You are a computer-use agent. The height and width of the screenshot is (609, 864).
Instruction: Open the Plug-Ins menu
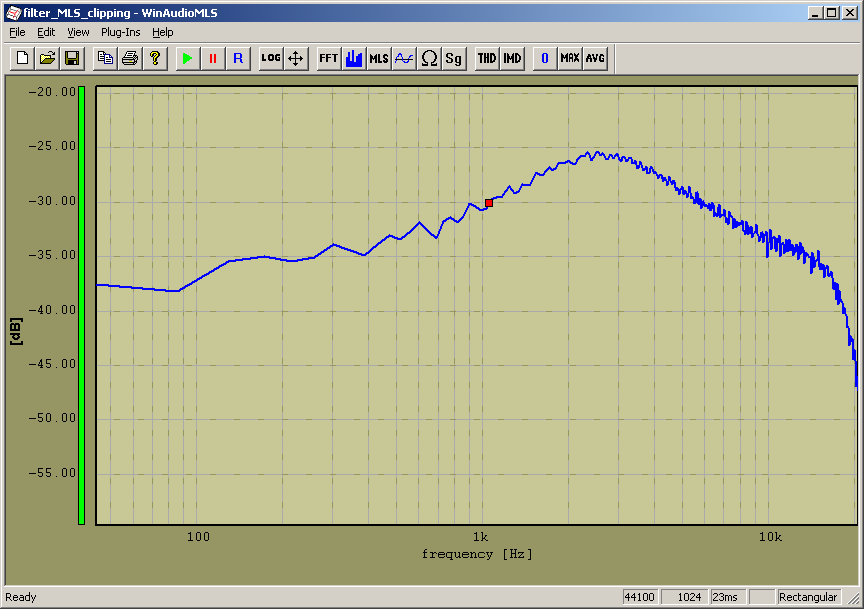[120, 32]
